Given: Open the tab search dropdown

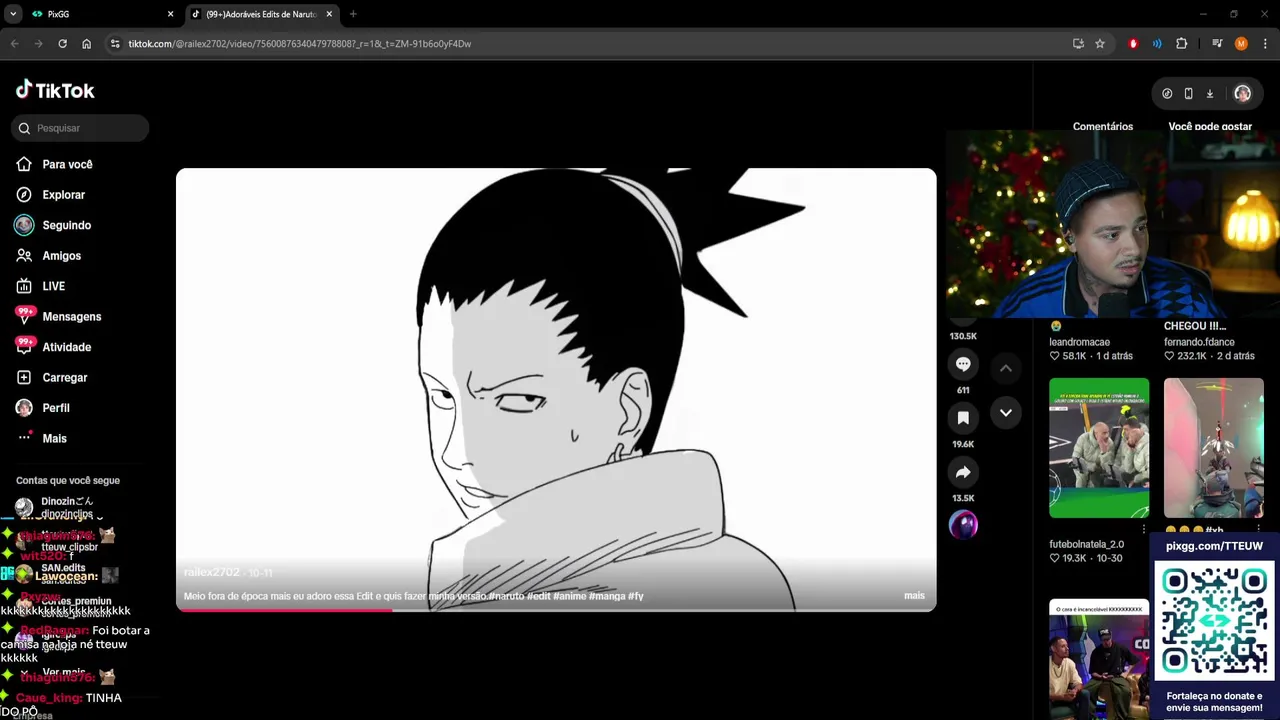Looking at the screenshot, I should [13, 14].
